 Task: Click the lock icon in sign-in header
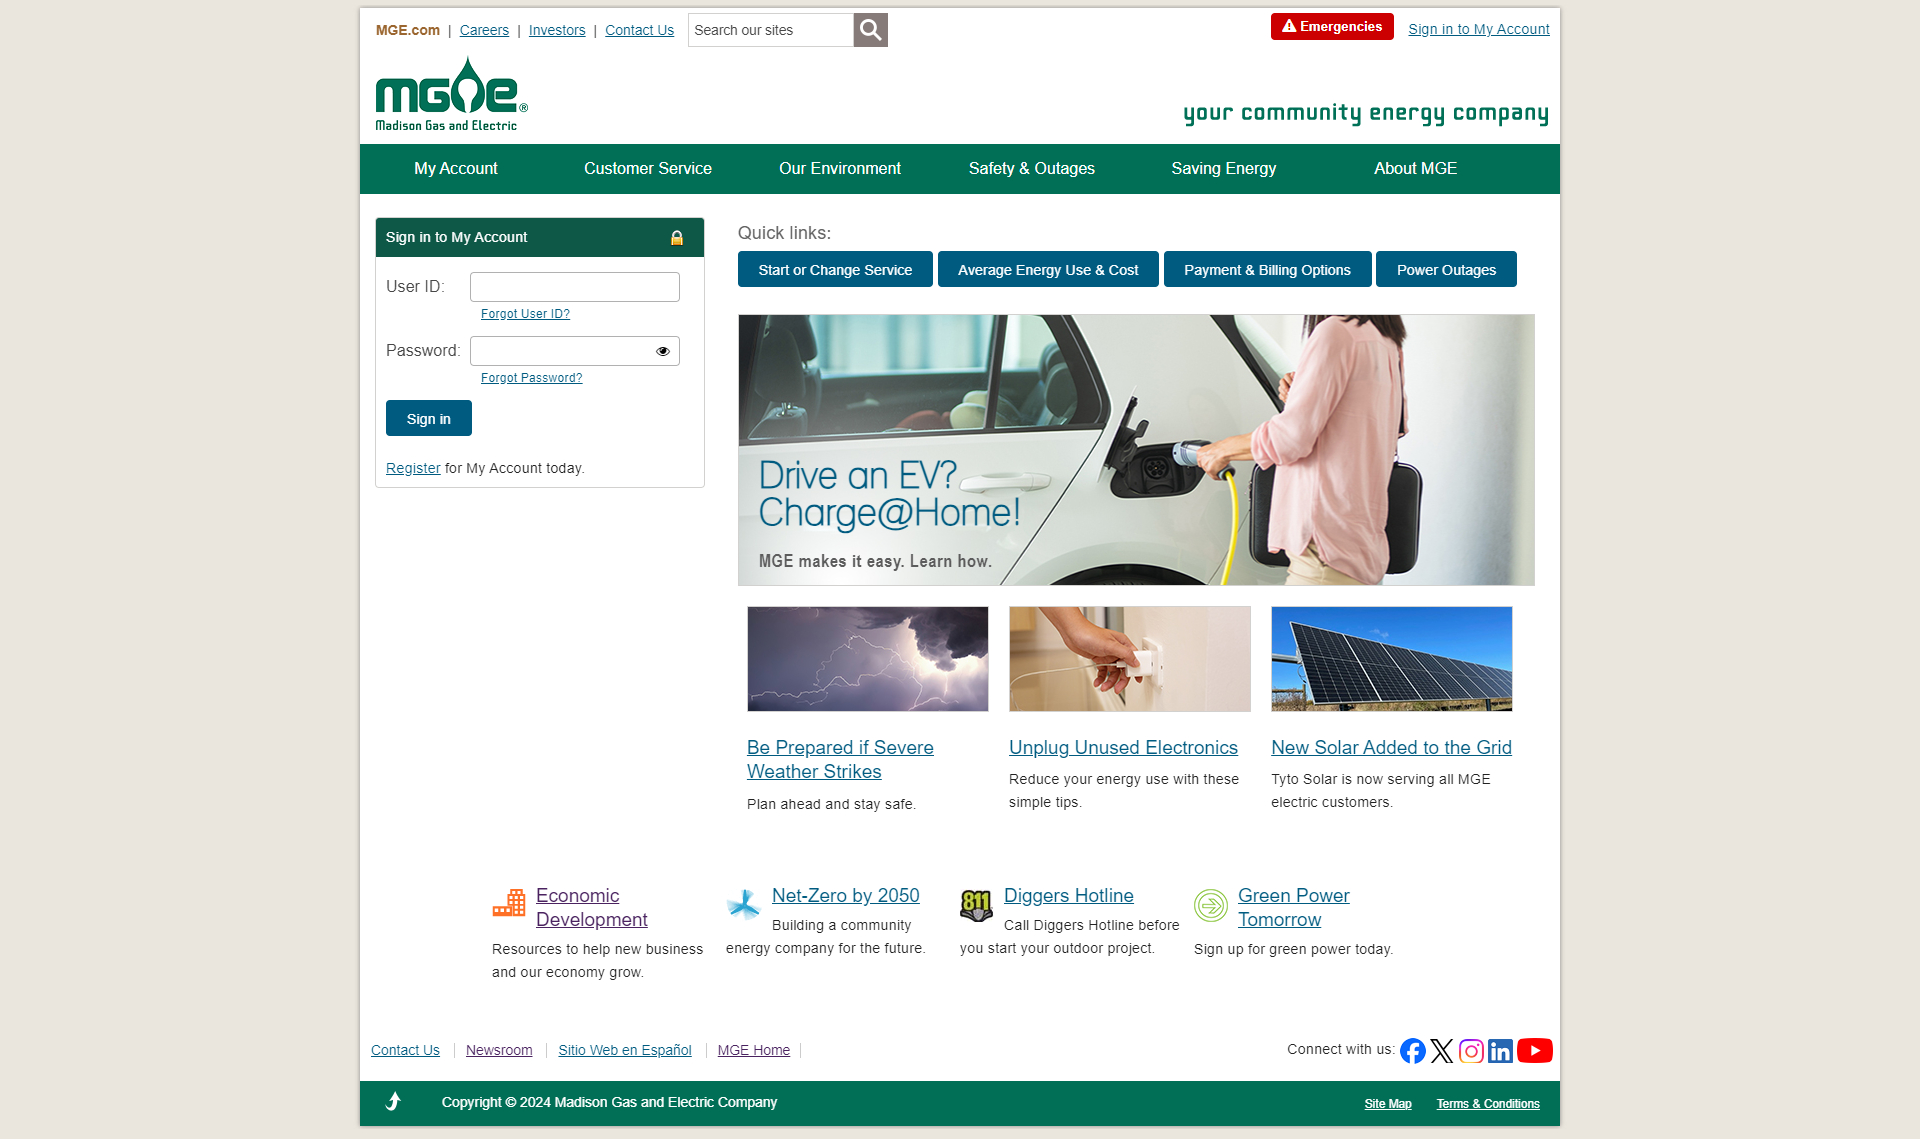(677, 237)
